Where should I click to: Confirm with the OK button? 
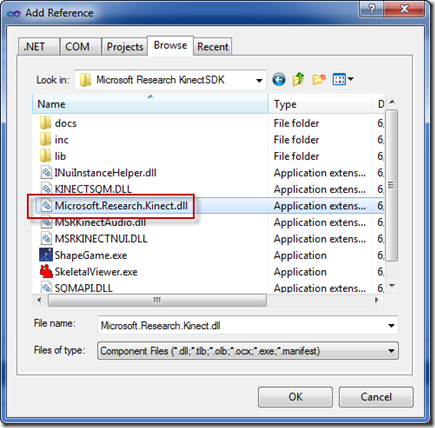[x=295, y=397]
